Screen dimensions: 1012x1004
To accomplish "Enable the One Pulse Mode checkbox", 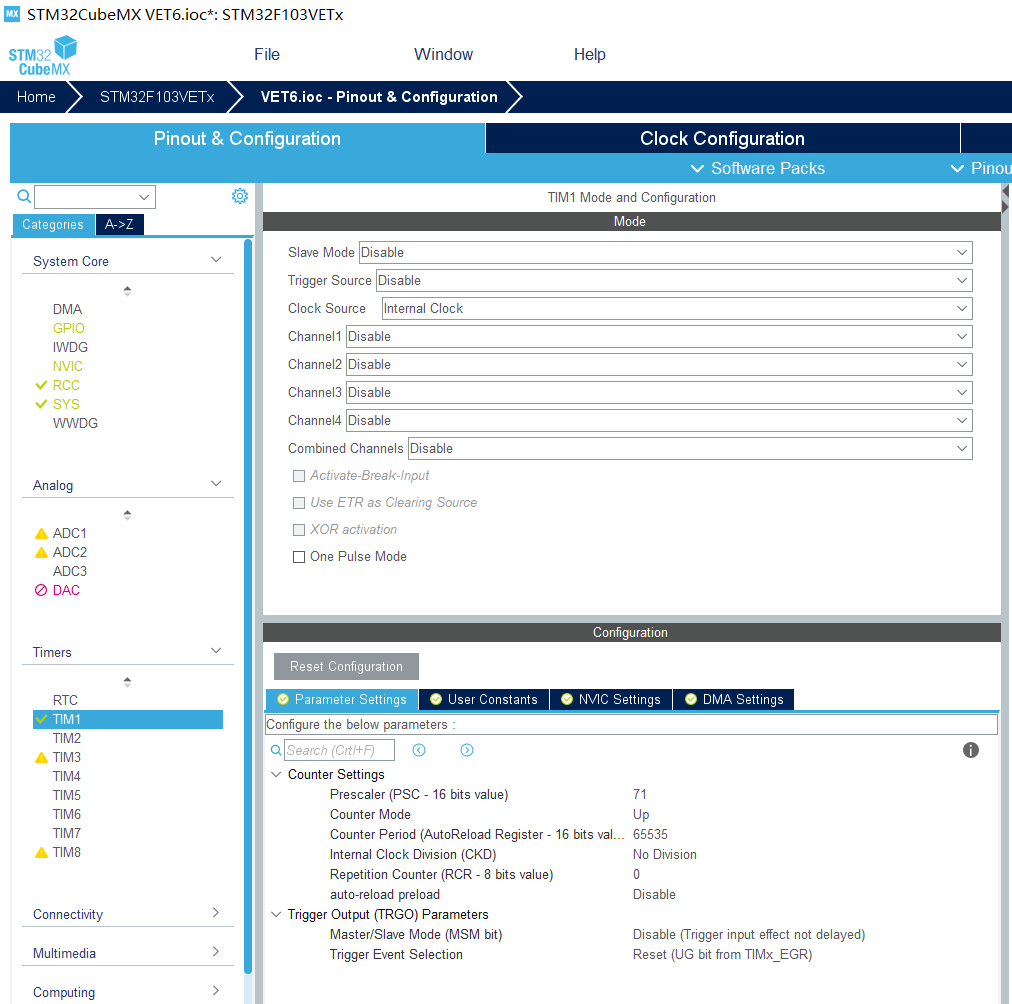I will tap(299, 557).
